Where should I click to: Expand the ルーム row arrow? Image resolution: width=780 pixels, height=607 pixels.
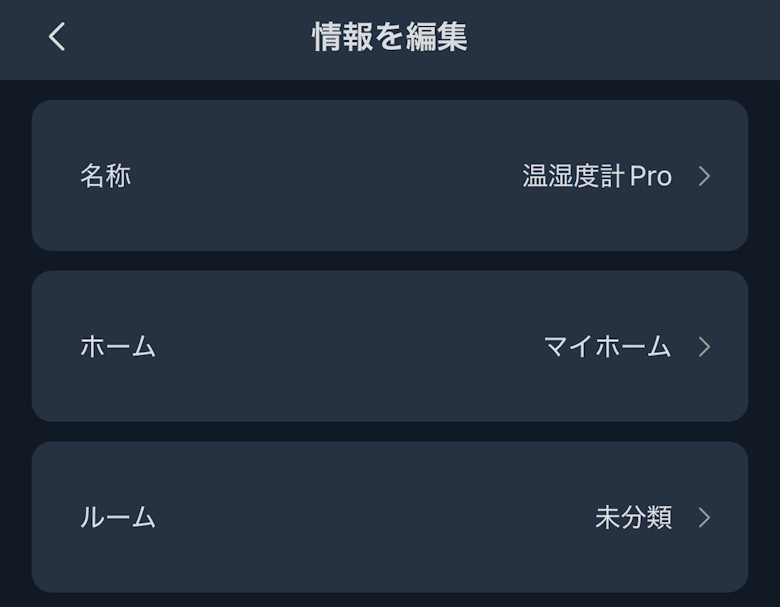click(x=704, y=517)
